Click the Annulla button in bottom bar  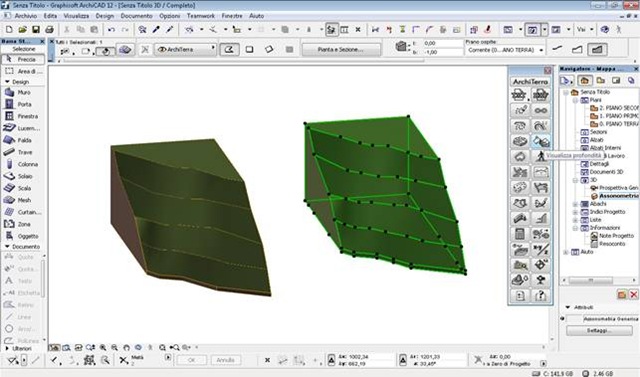pyautogui.click(x=225, y=360)
